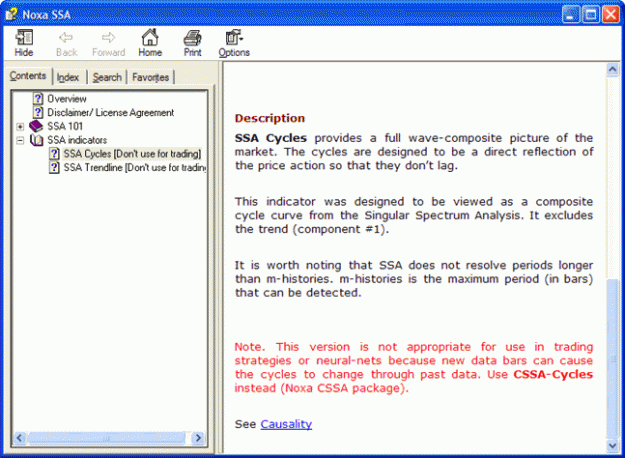Click the SSA Cycles topic page icon
The height and width of the screenshot is (458, 625).
coord(54,154)
